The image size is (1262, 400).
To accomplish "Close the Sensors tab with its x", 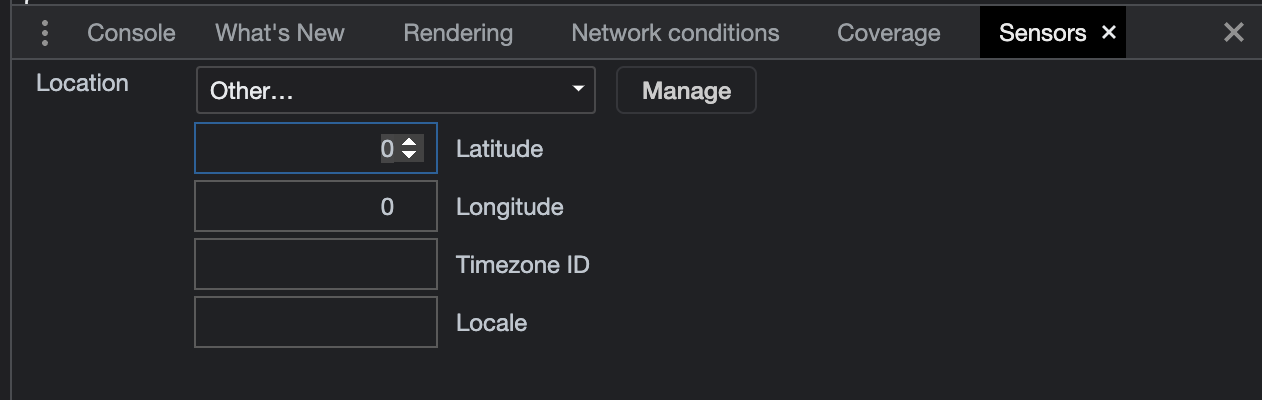I will (1108, 33).
